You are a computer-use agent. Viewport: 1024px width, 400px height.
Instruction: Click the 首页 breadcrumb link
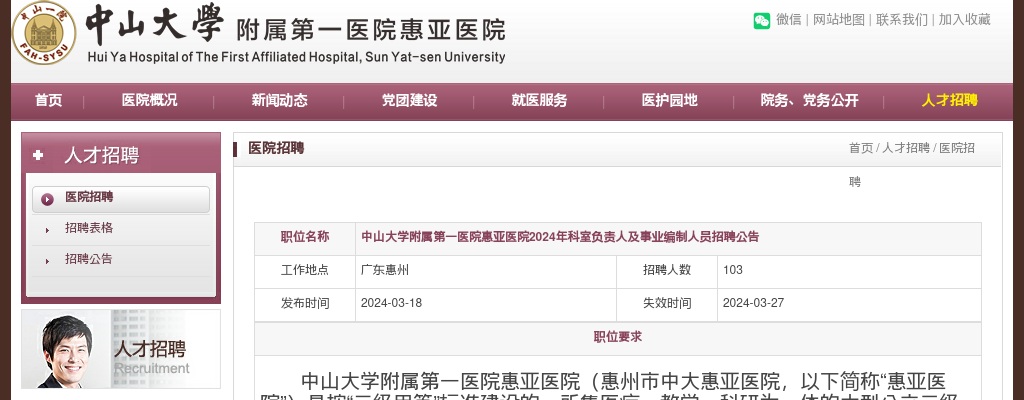[860, 148]
